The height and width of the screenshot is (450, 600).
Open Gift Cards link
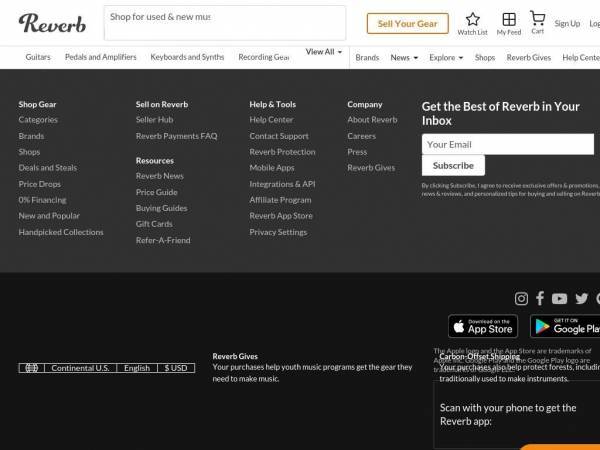154,224
